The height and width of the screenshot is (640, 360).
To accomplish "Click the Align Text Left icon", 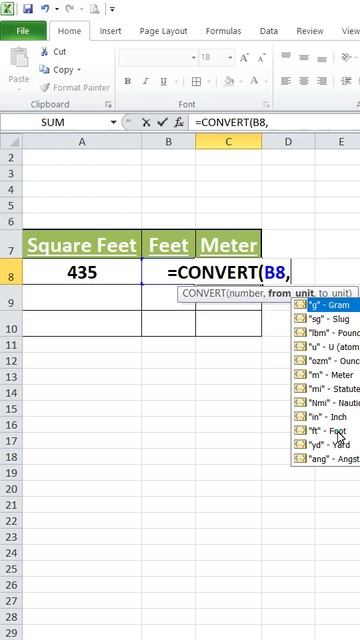I will (286, 81).
